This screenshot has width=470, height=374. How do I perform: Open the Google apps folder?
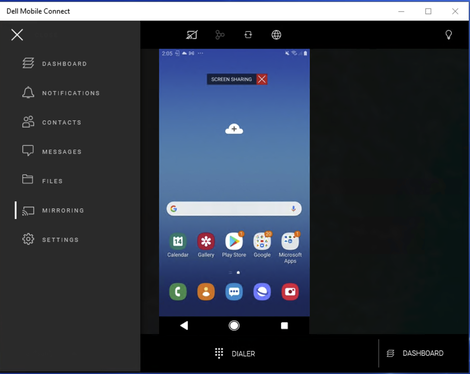pyautogui.click(x=262, y=245)
